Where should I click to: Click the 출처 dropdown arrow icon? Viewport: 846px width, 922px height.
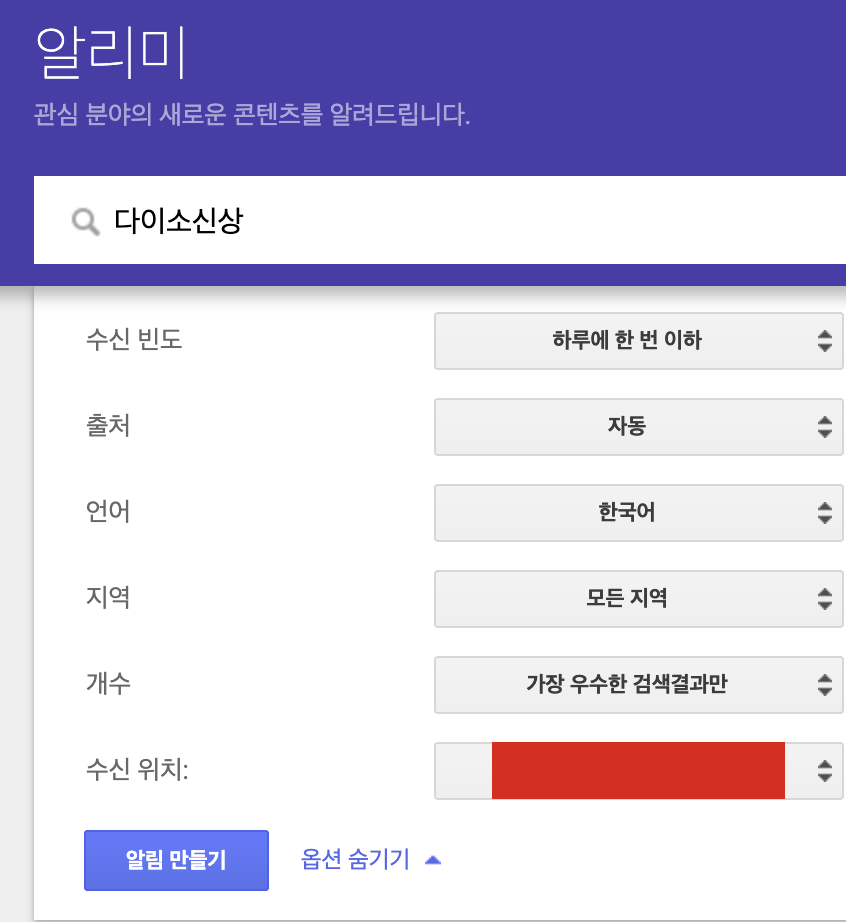[x=824, y=427]
